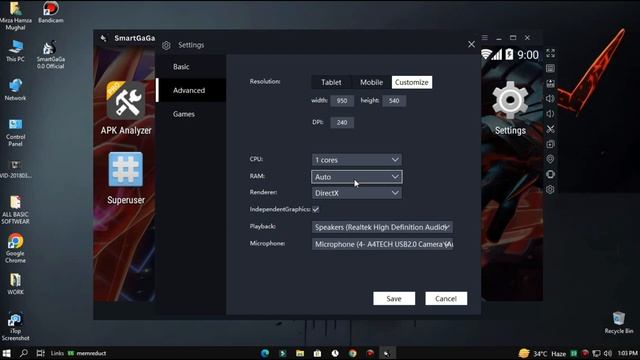640x360 pixels.
Task: Open taskbar search magnifier
Action: point(24,353)
